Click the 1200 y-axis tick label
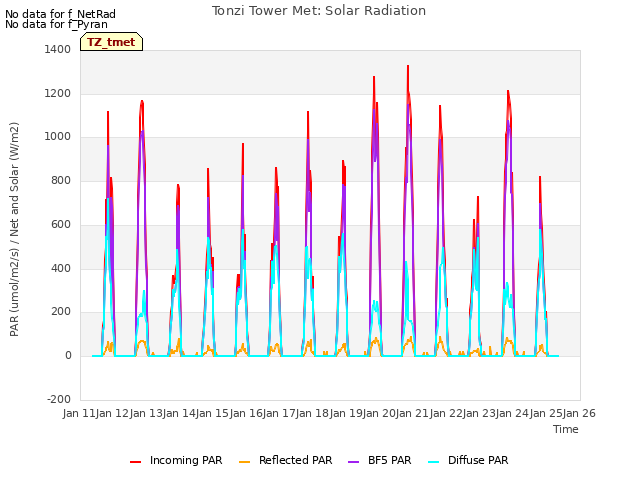 pos(58,93)
